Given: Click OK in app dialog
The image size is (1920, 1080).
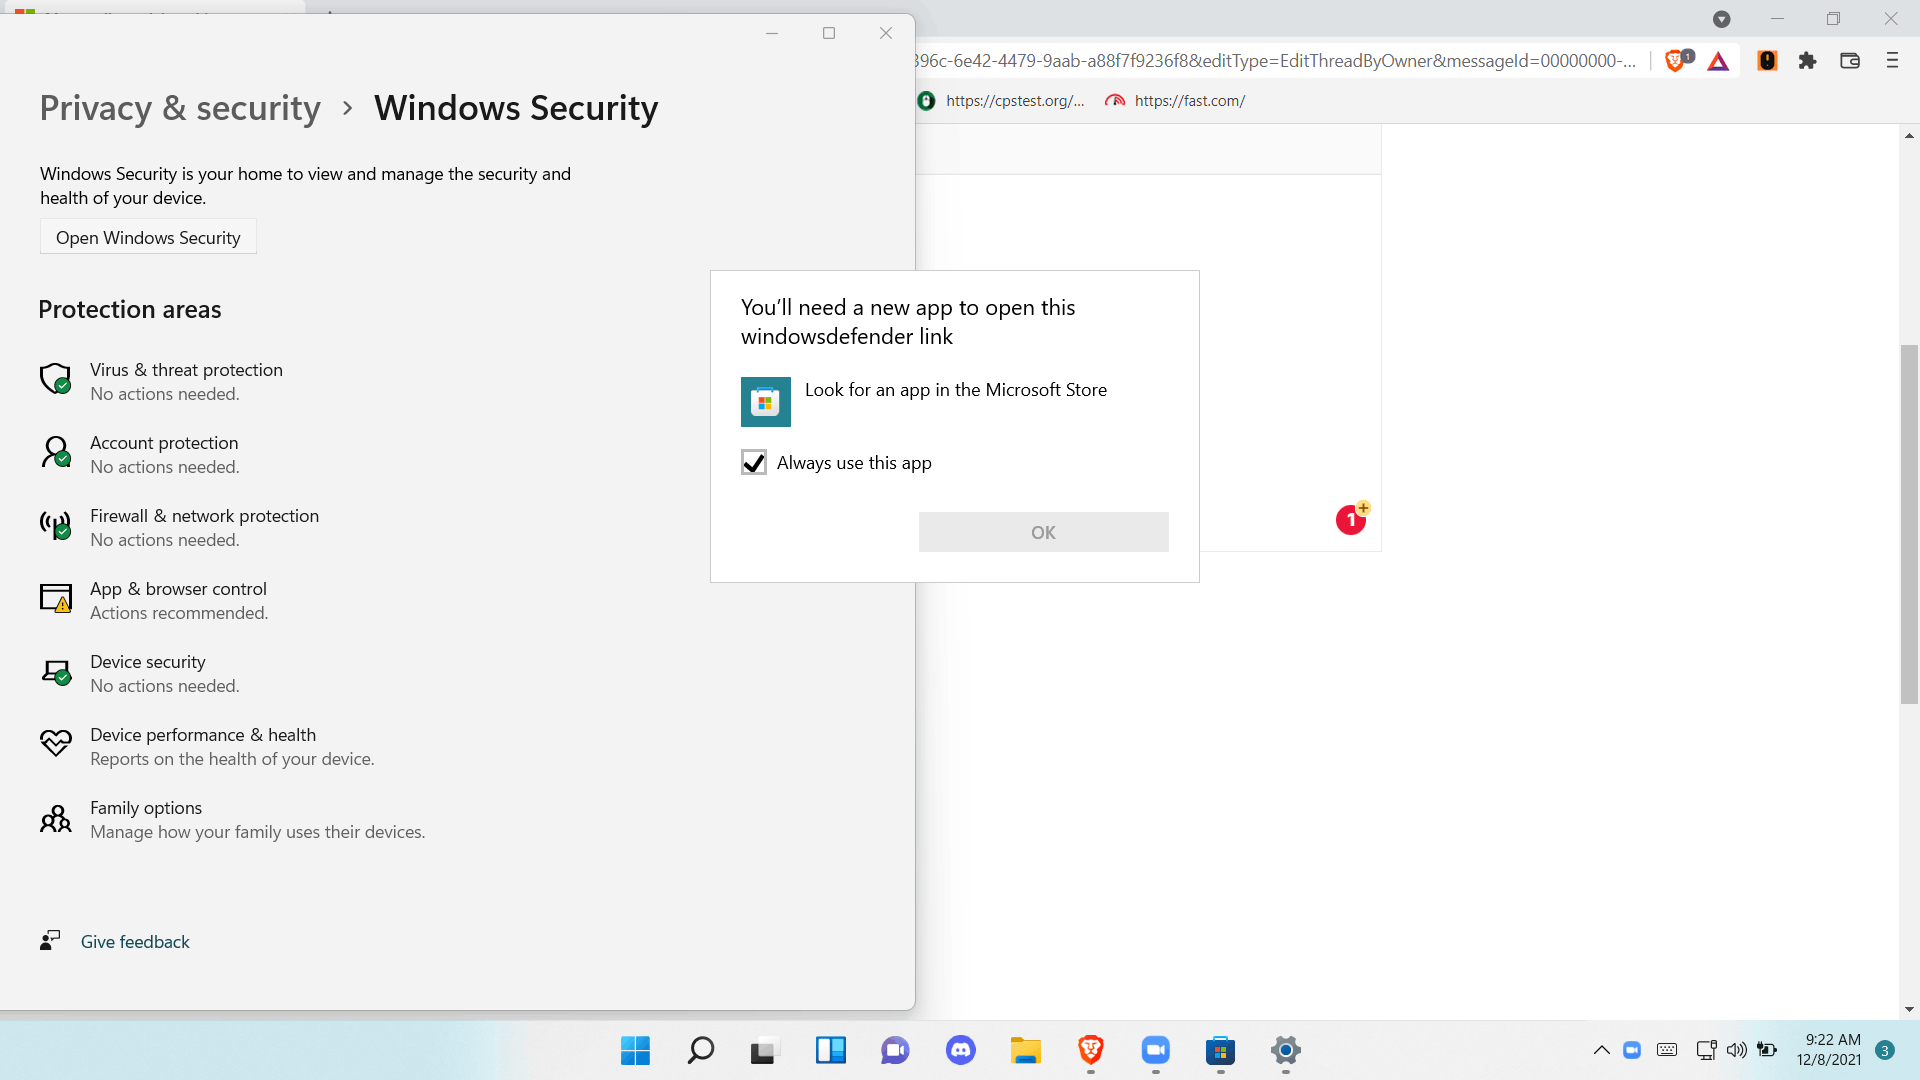Looking at the screenshot, I should (1043, 532).
